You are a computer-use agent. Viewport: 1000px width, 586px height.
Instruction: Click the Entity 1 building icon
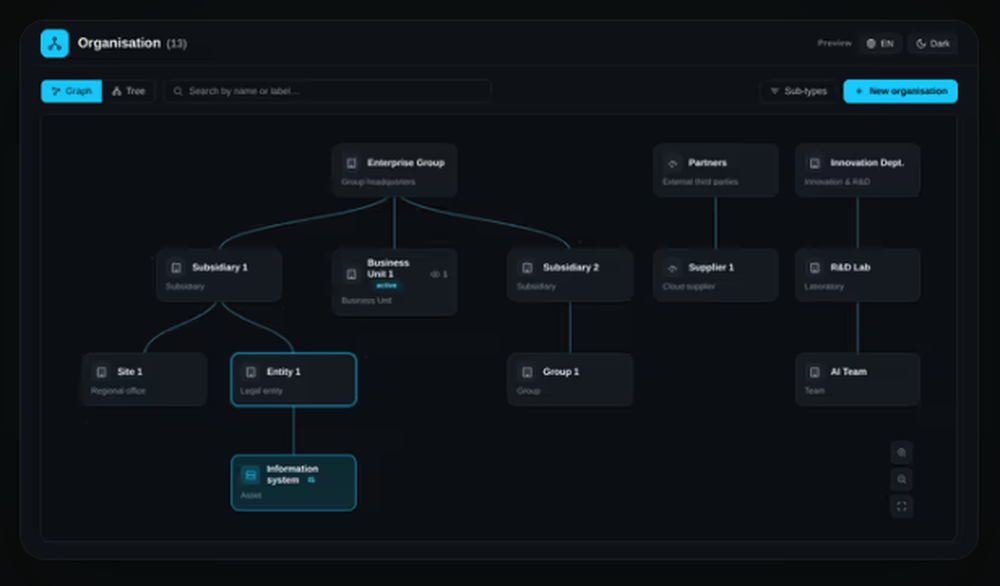pyautogui.click(x=251, y=372)
